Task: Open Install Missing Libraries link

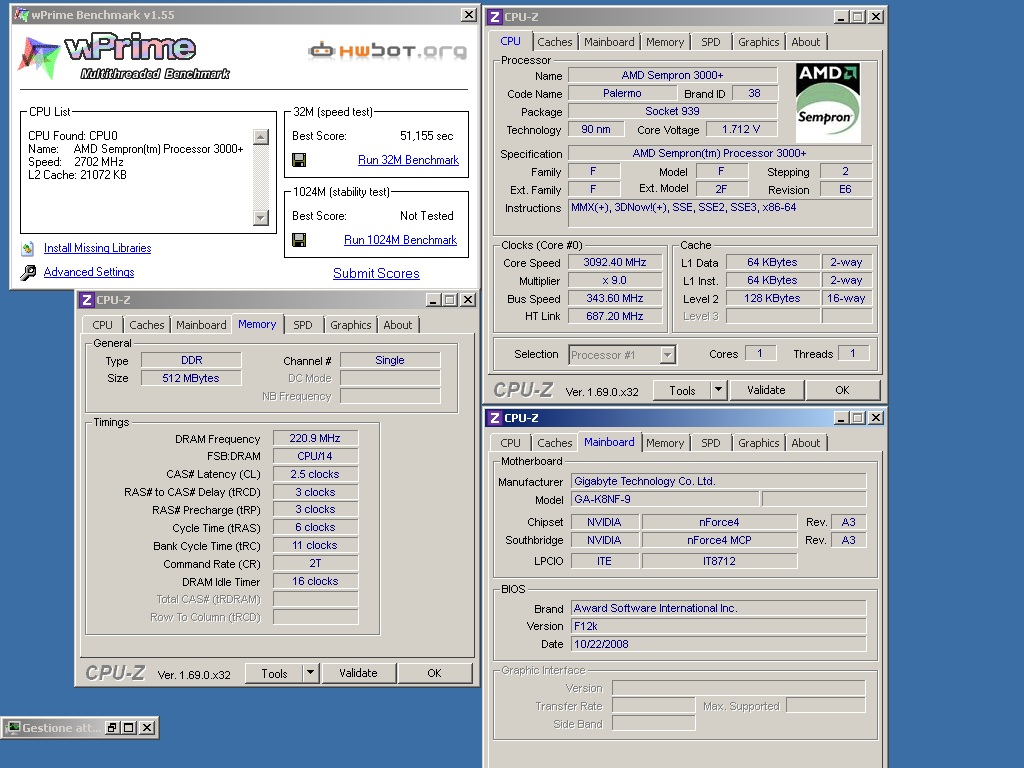Action: tap(97, 248)
